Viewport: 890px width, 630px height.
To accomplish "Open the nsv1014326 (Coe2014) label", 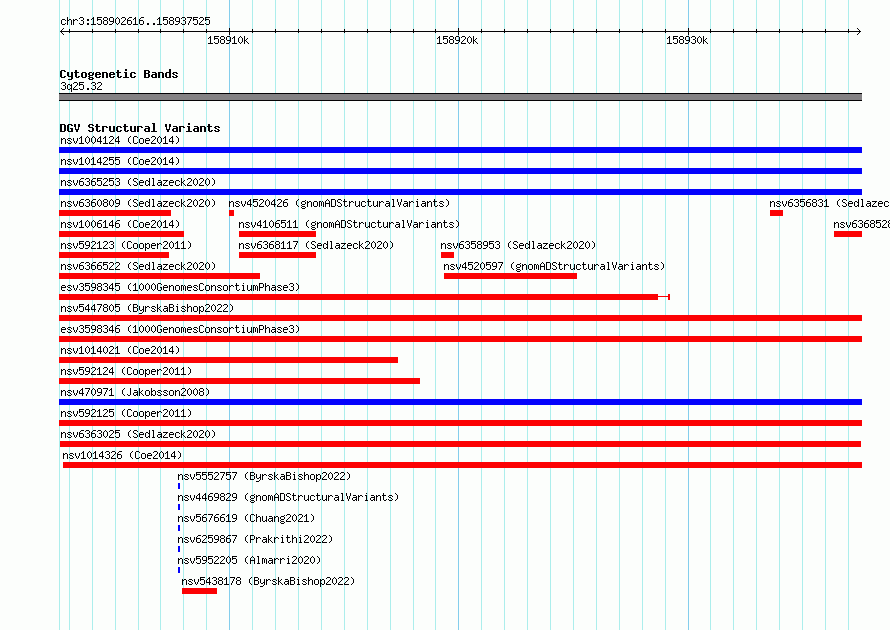I will click(122, 455).
